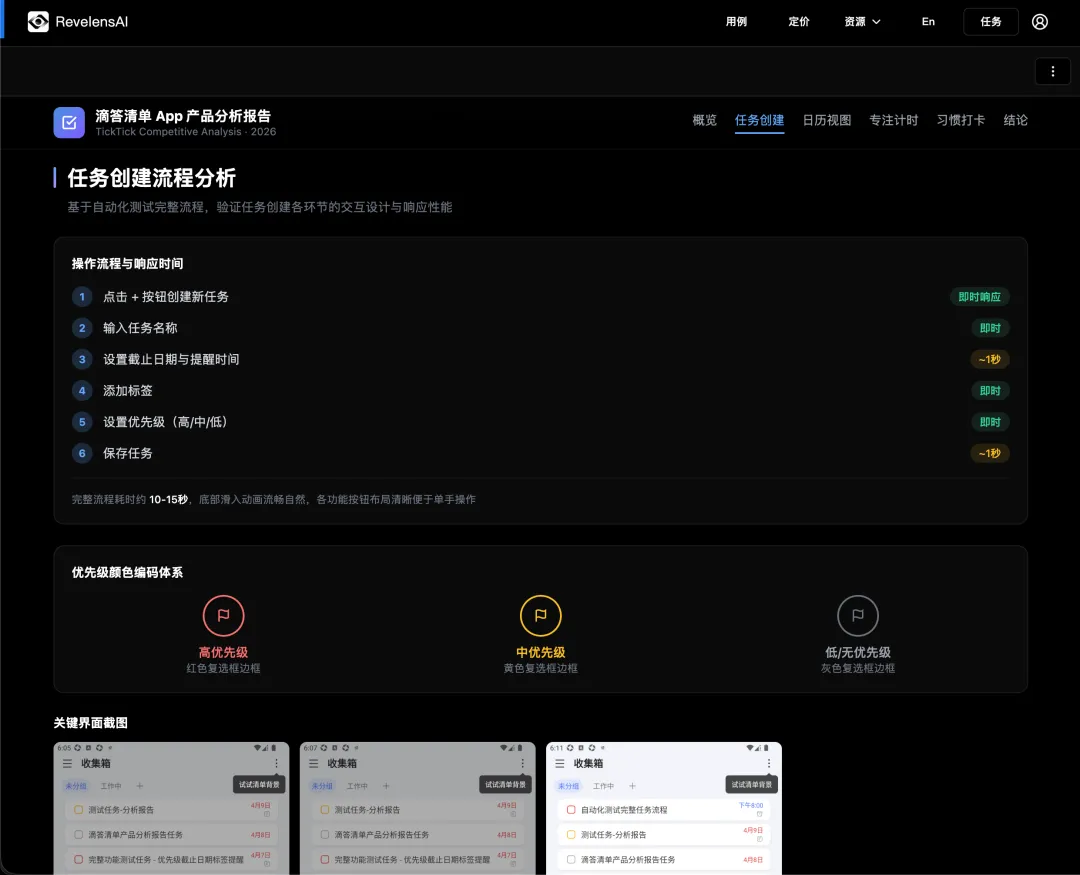Switch to the 日历视图 tab

pos(827,121)
